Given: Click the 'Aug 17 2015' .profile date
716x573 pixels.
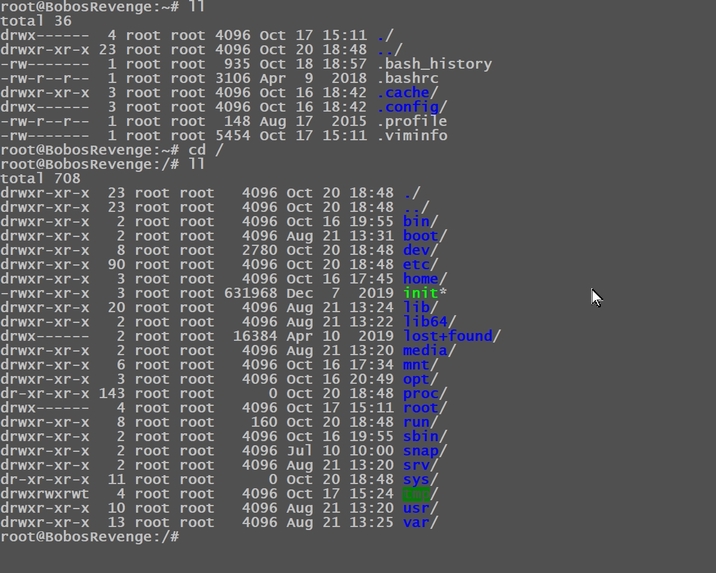Looking at the screenshot, I should pos(313,121).
